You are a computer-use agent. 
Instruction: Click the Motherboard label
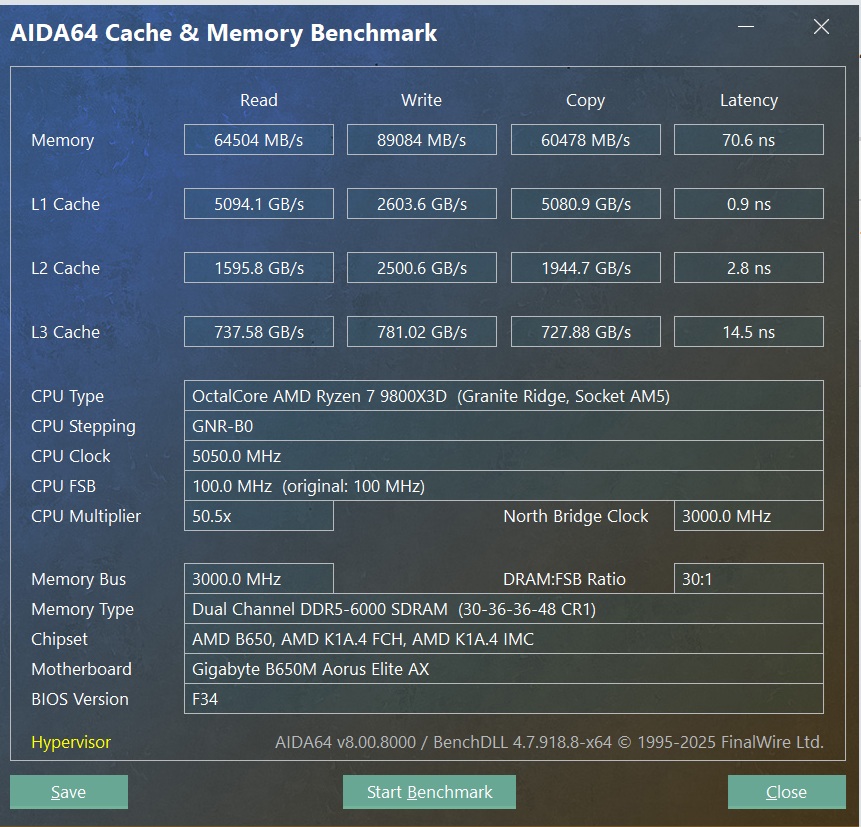(81, 669)
